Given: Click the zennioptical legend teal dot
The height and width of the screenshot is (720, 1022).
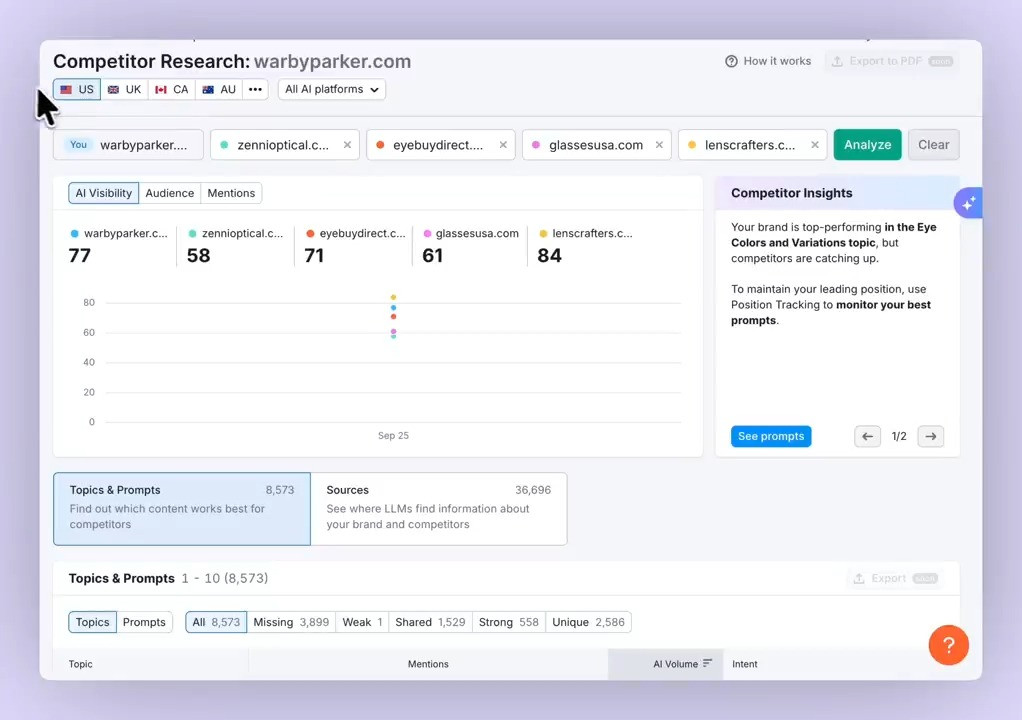Looking at the screenshot, I should [x=192, y=233].
